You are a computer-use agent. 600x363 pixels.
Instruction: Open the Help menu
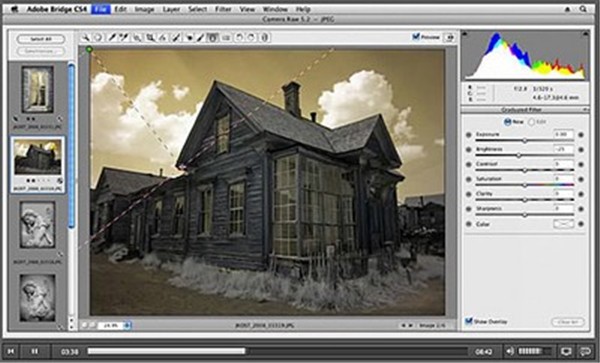303,9
